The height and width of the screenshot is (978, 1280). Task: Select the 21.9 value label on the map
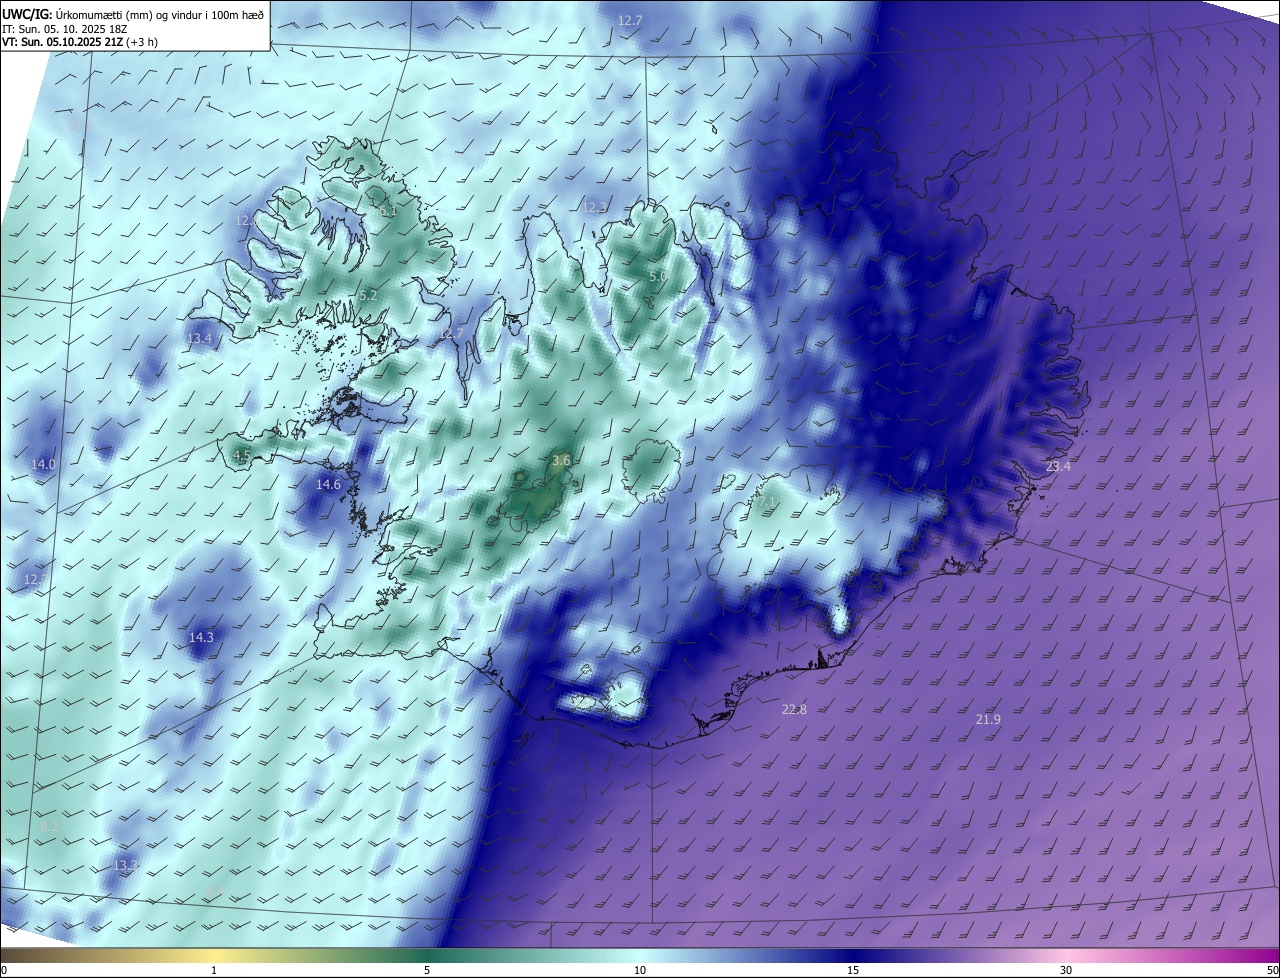tap(988, 719)
